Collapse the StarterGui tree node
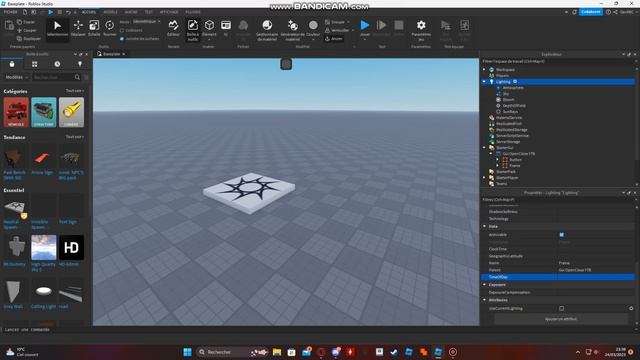Screen dimensions: 640x360 click(484, 148)
